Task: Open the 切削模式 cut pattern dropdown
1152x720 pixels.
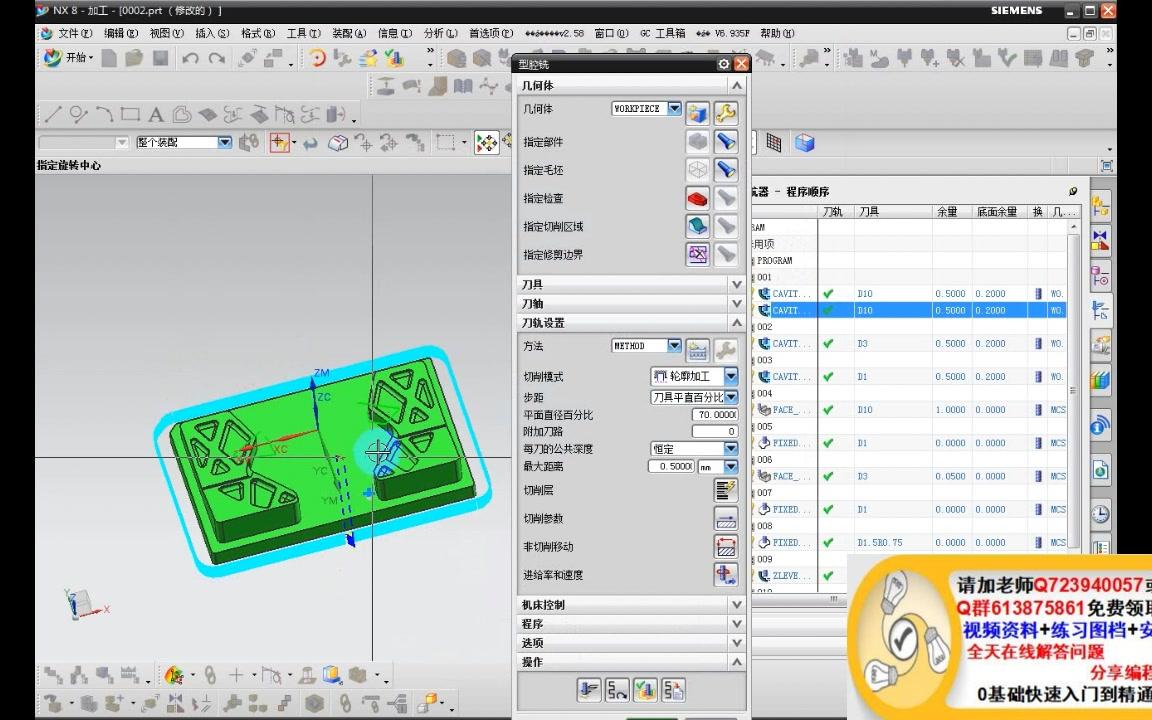Action: [x=730, y=376]
